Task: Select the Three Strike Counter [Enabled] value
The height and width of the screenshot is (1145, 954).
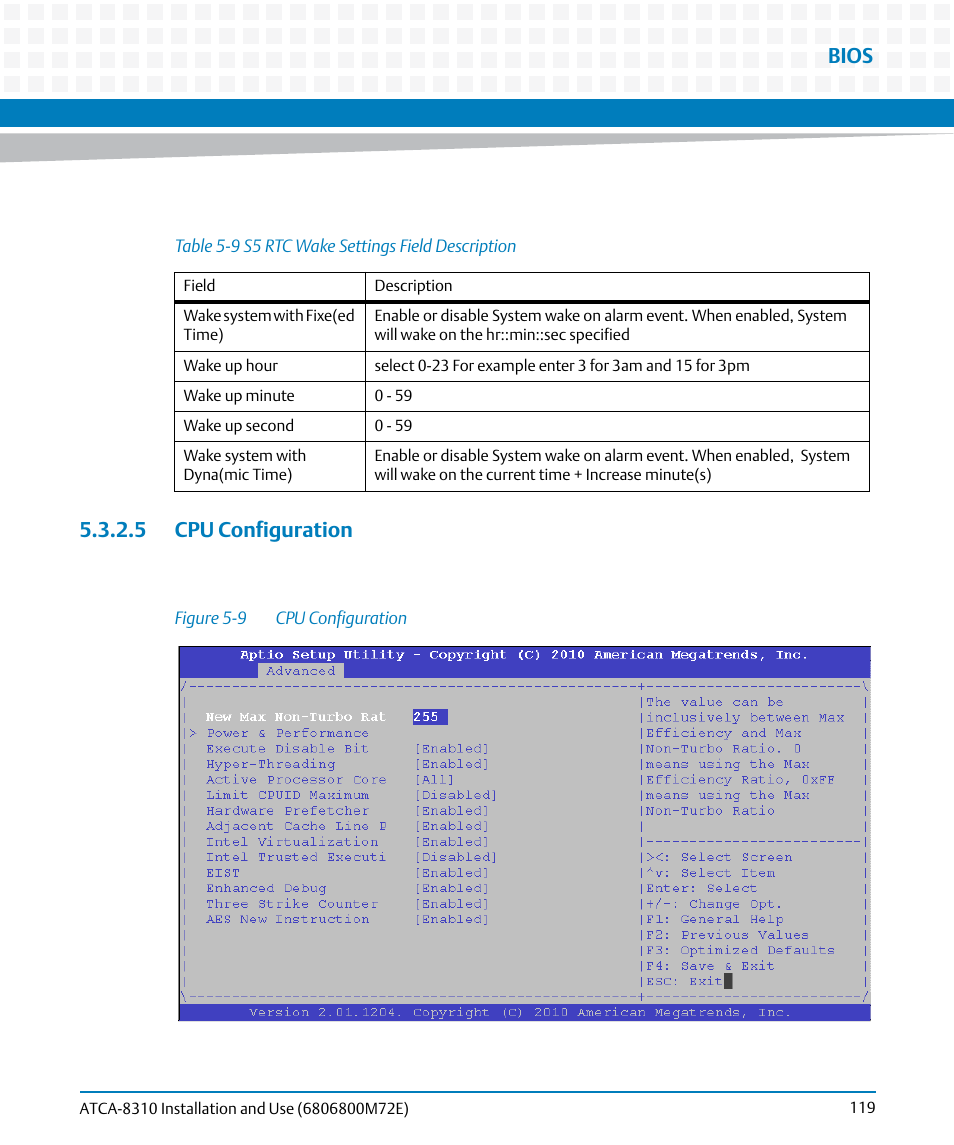Action: (x=451, y=904)
